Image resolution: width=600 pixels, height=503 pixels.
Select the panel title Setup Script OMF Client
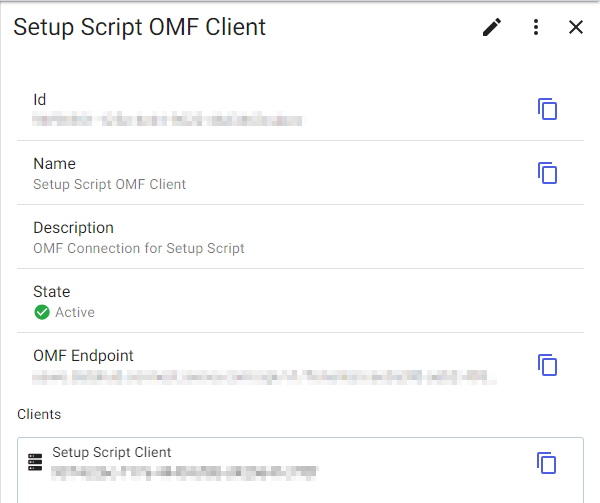[139, 28]
